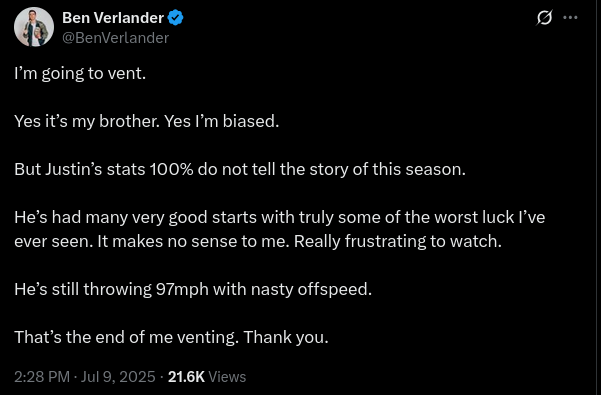Click the line about Justin's stats
The image size is (601, 395).
240,169
